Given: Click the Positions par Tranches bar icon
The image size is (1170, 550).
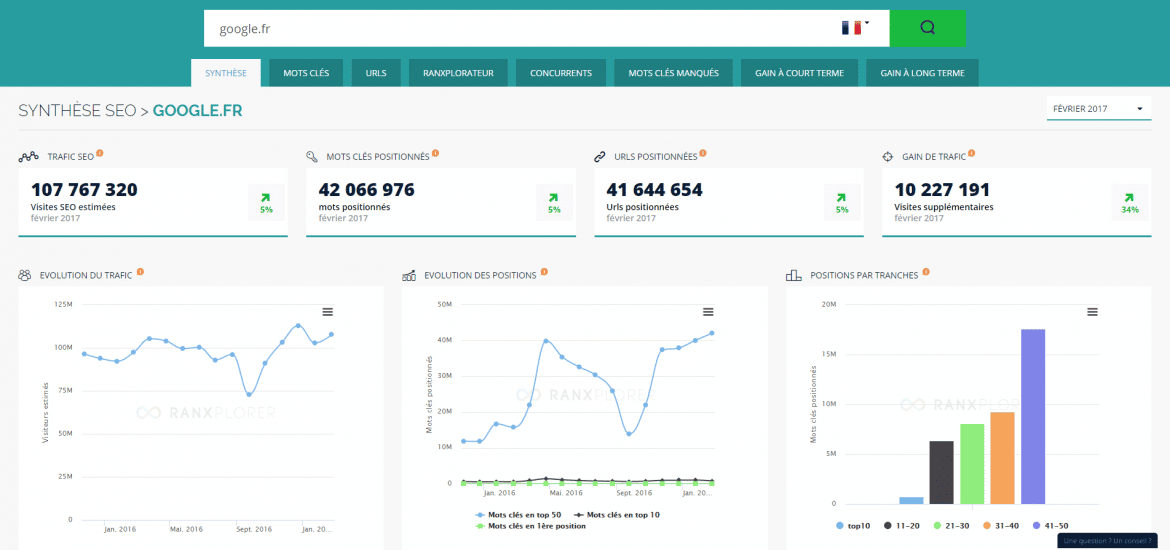Looking at the screenshot, I should pyautogui.click(x=794, y=275).
